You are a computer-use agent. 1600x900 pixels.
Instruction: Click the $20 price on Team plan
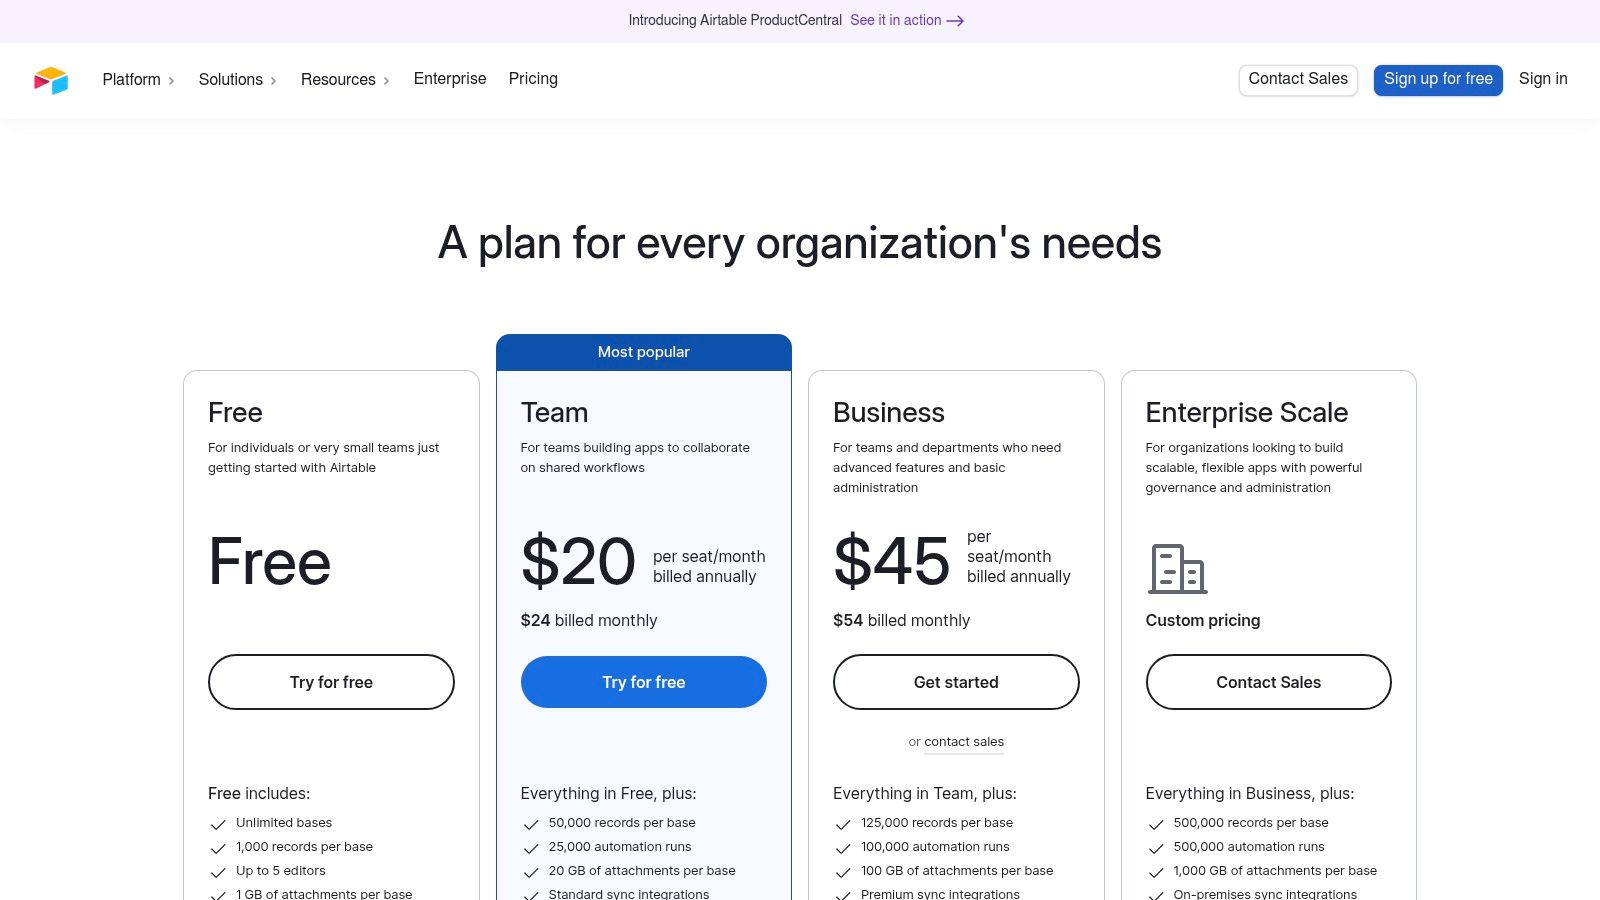[578, 561]
